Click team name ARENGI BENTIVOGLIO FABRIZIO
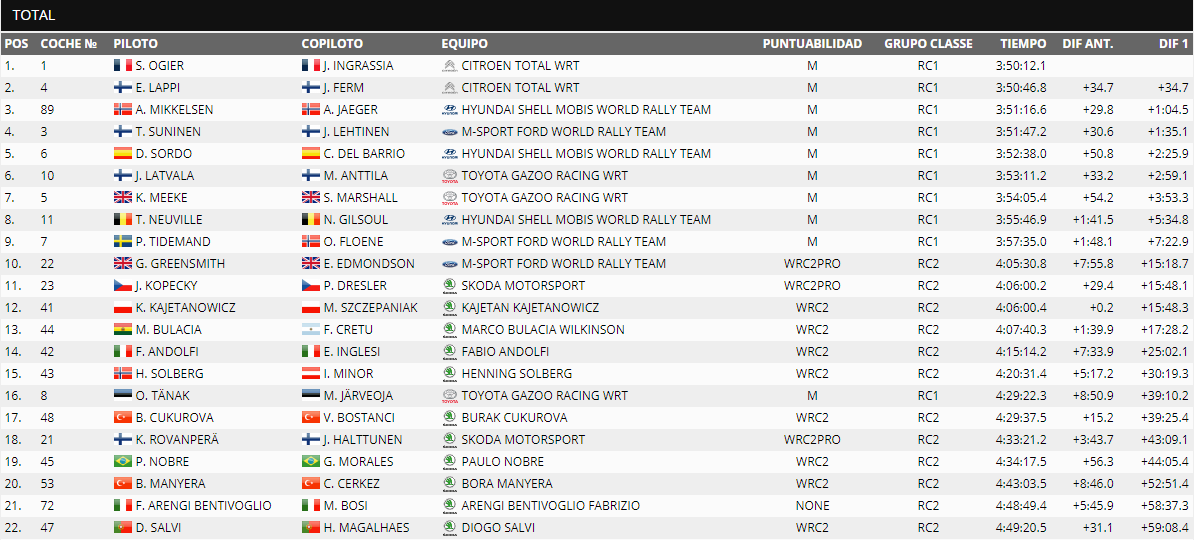 pos(551,506)
